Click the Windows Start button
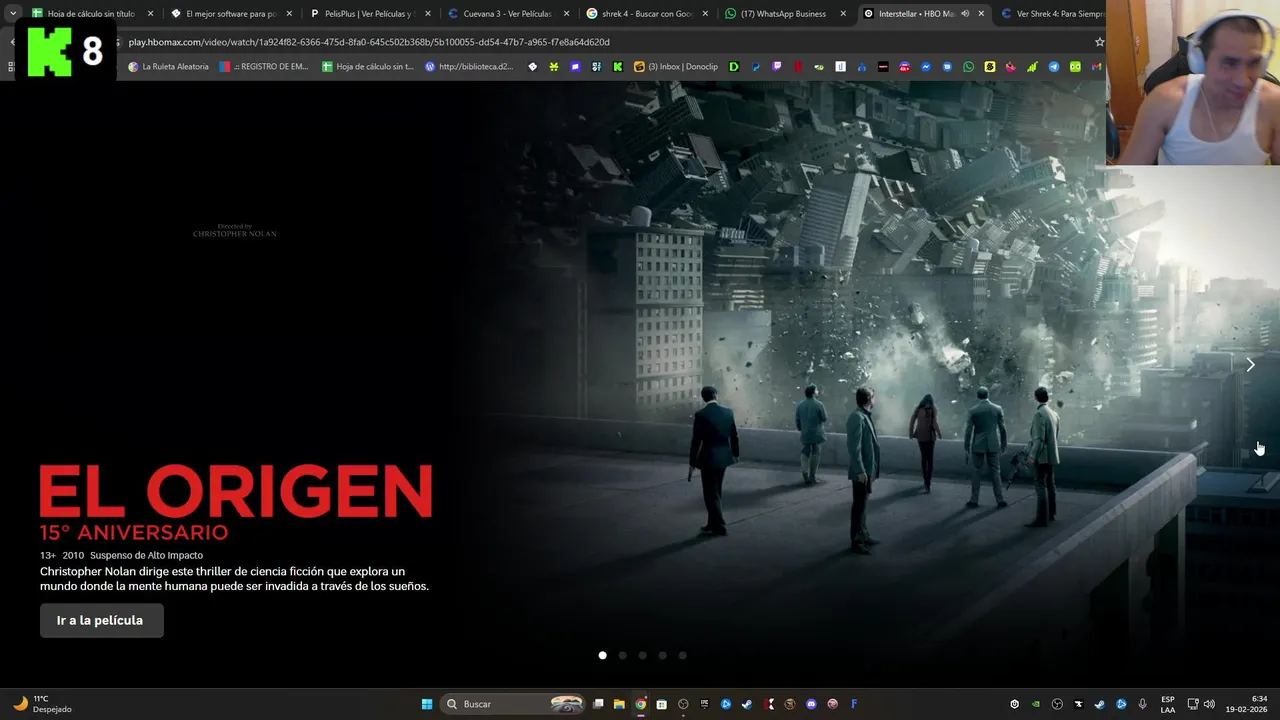Viewport: 1280px width, 720px height. [x=427, y=704]
